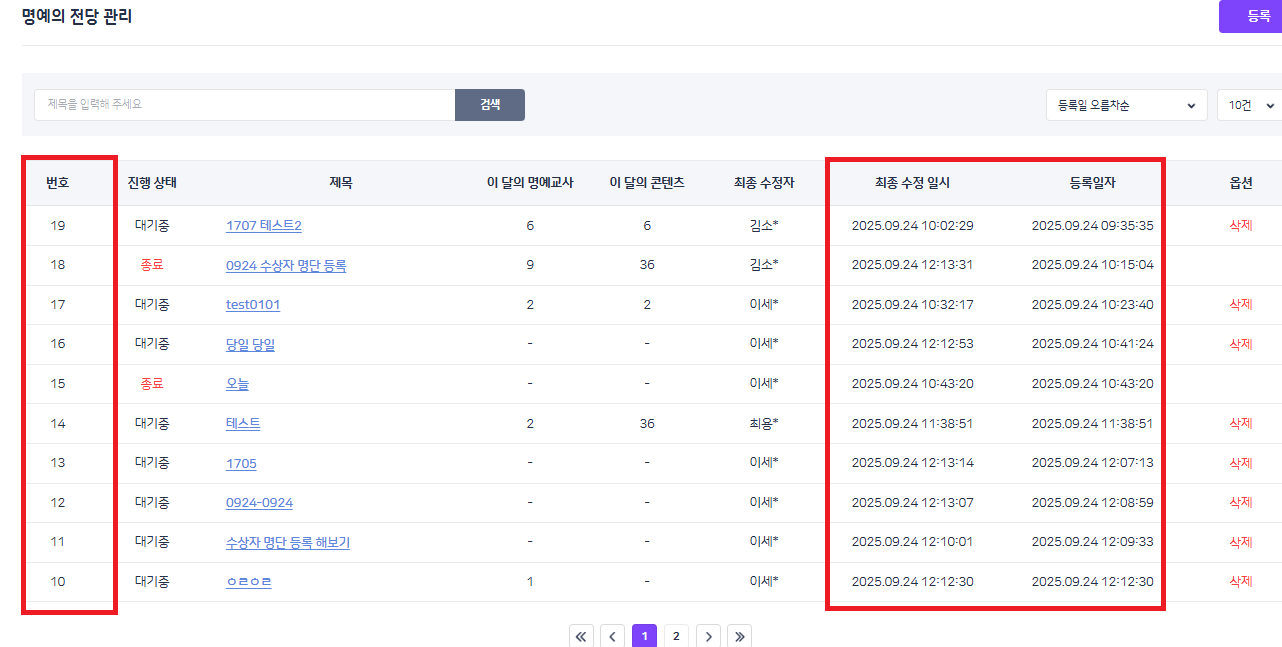Jump to last page using double-right arrow
1282x647 pixels.
(x=739, y=636)
